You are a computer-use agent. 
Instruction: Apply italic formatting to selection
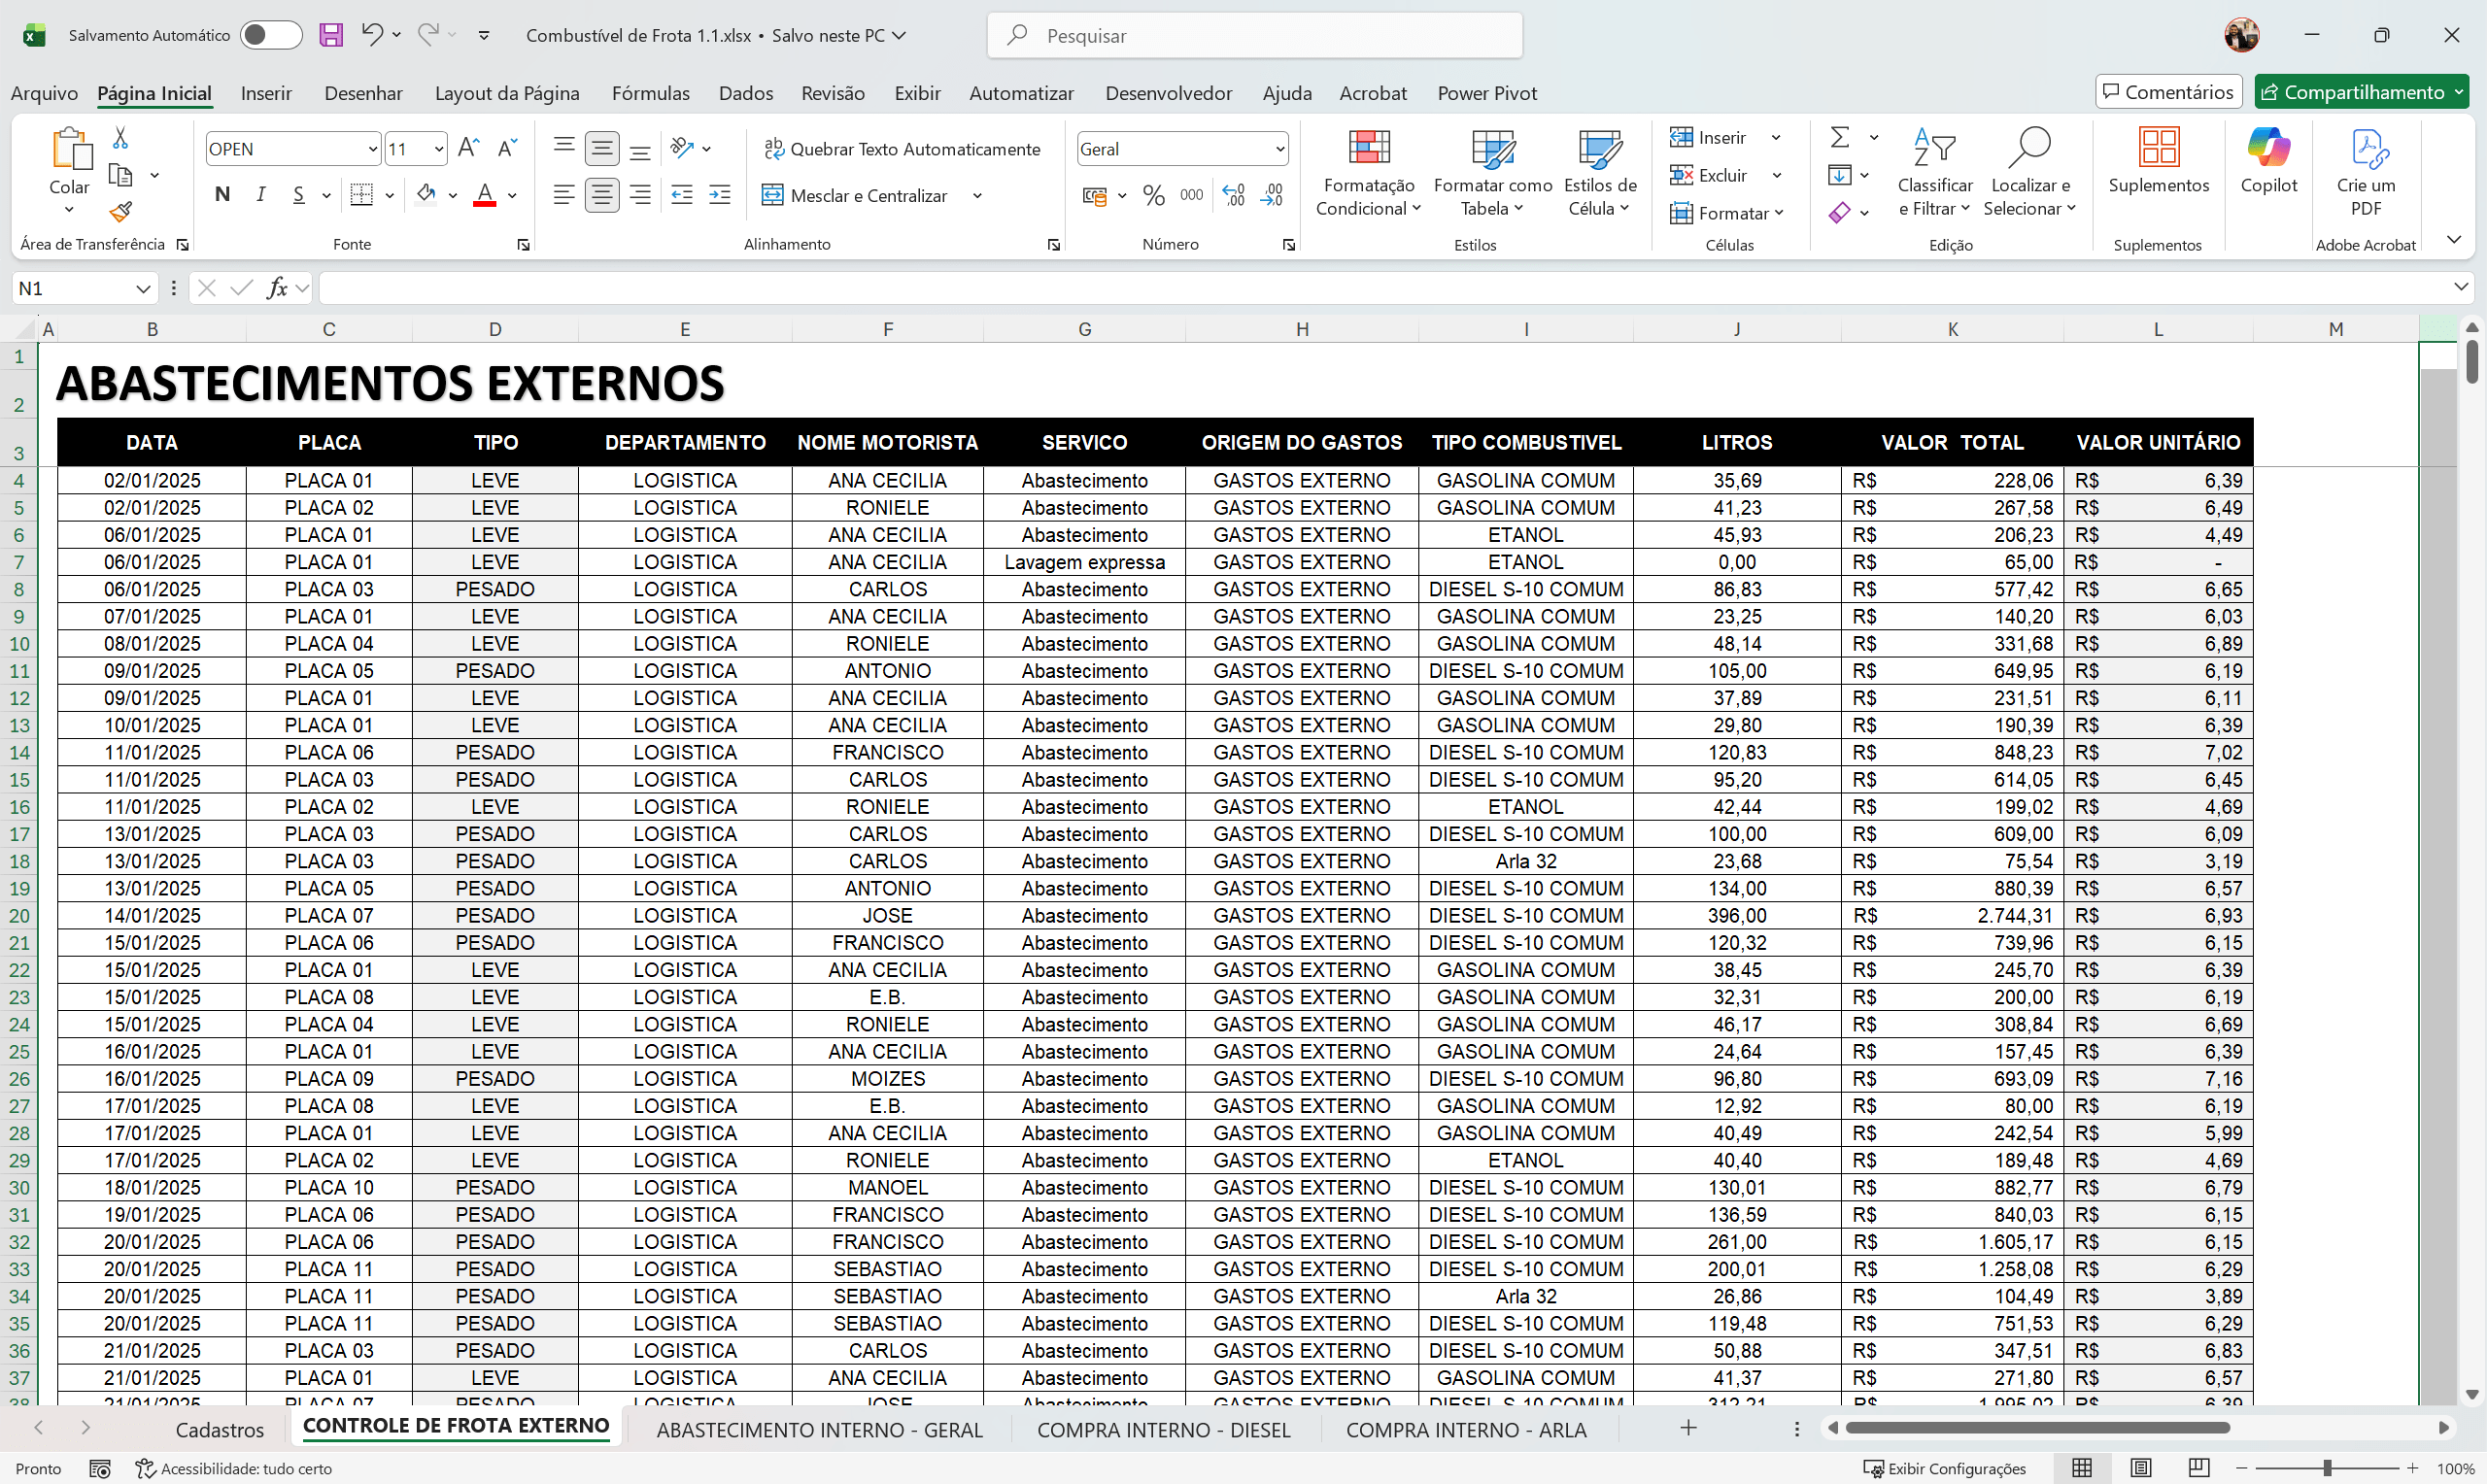[260, 195]
